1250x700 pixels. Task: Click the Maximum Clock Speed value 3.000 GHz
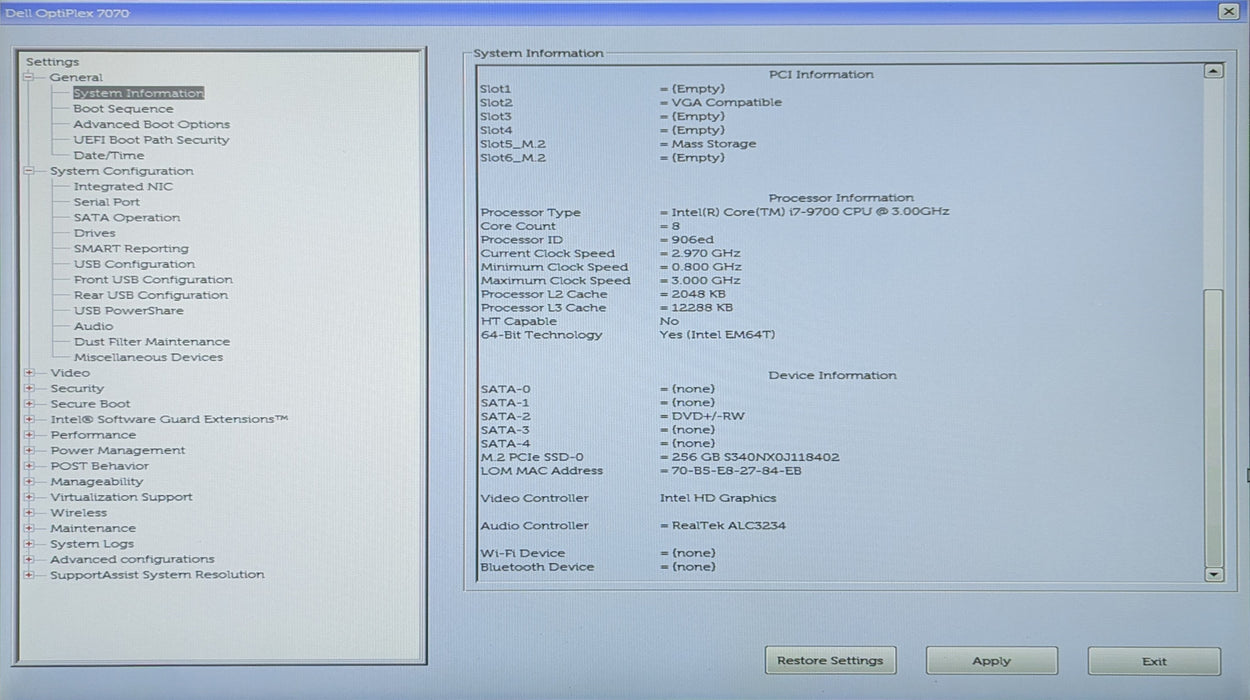[706, 281]
